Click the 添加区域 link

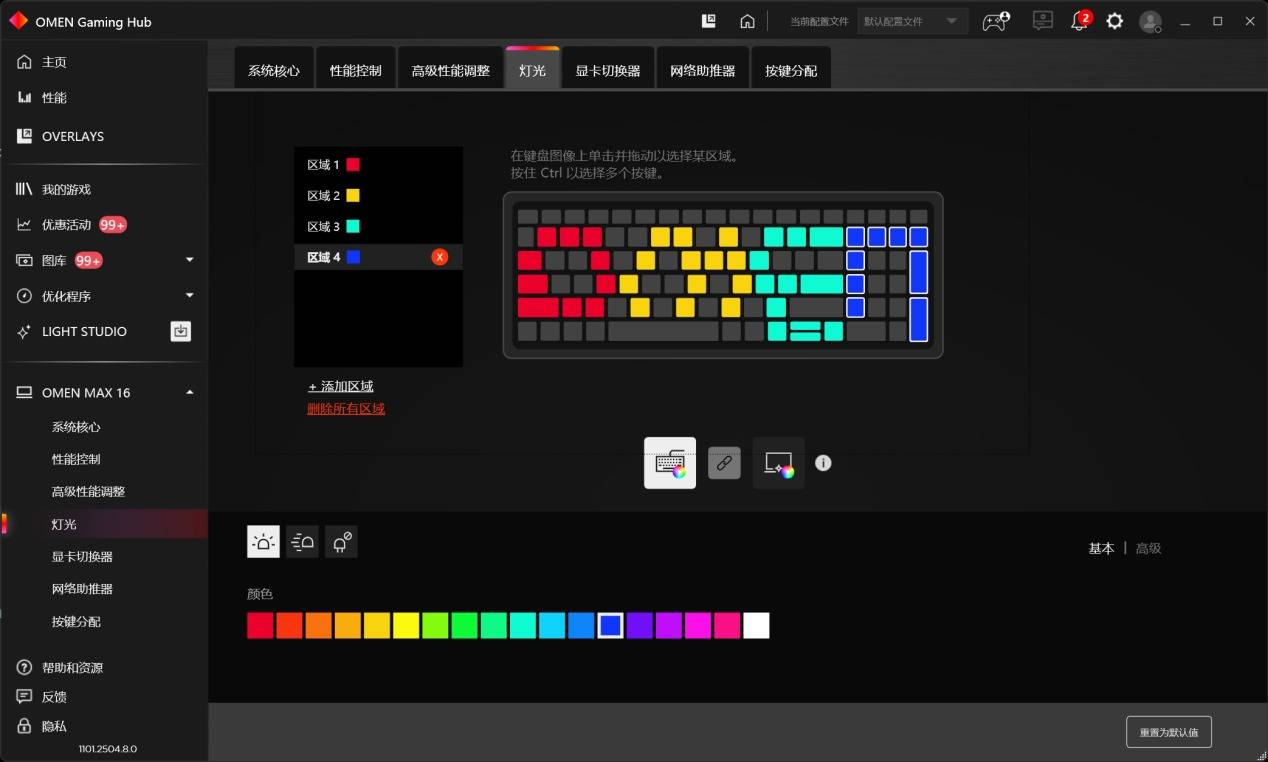pos(340,386)
